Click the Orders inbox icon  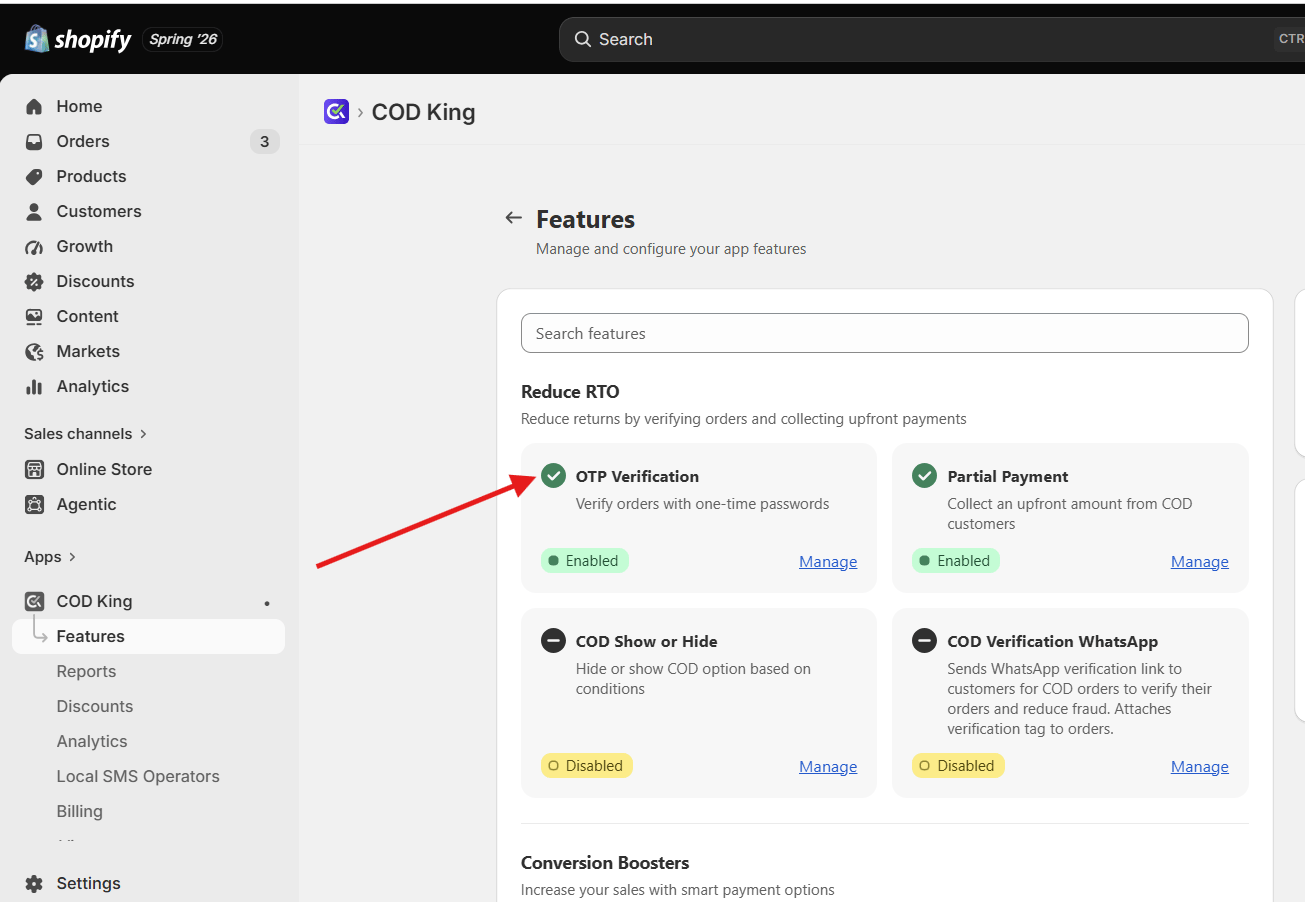coord(34,141)
